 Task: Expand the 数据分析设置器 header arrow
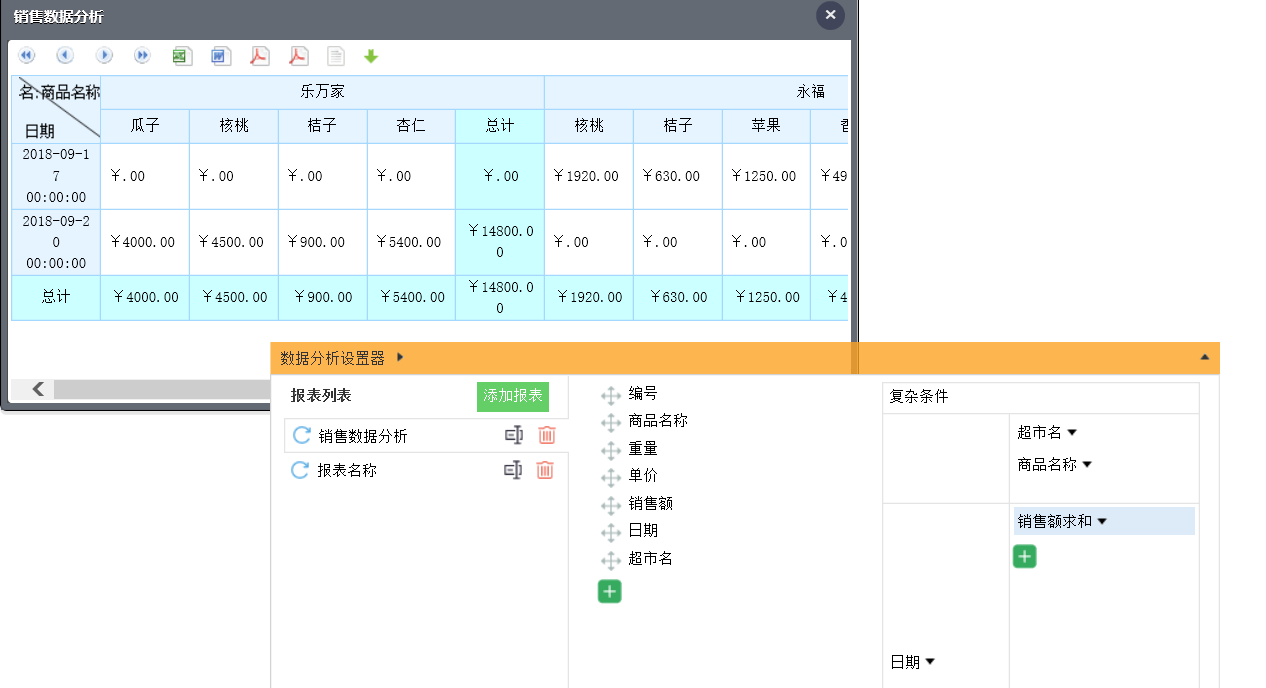click(x=400, y=357)
